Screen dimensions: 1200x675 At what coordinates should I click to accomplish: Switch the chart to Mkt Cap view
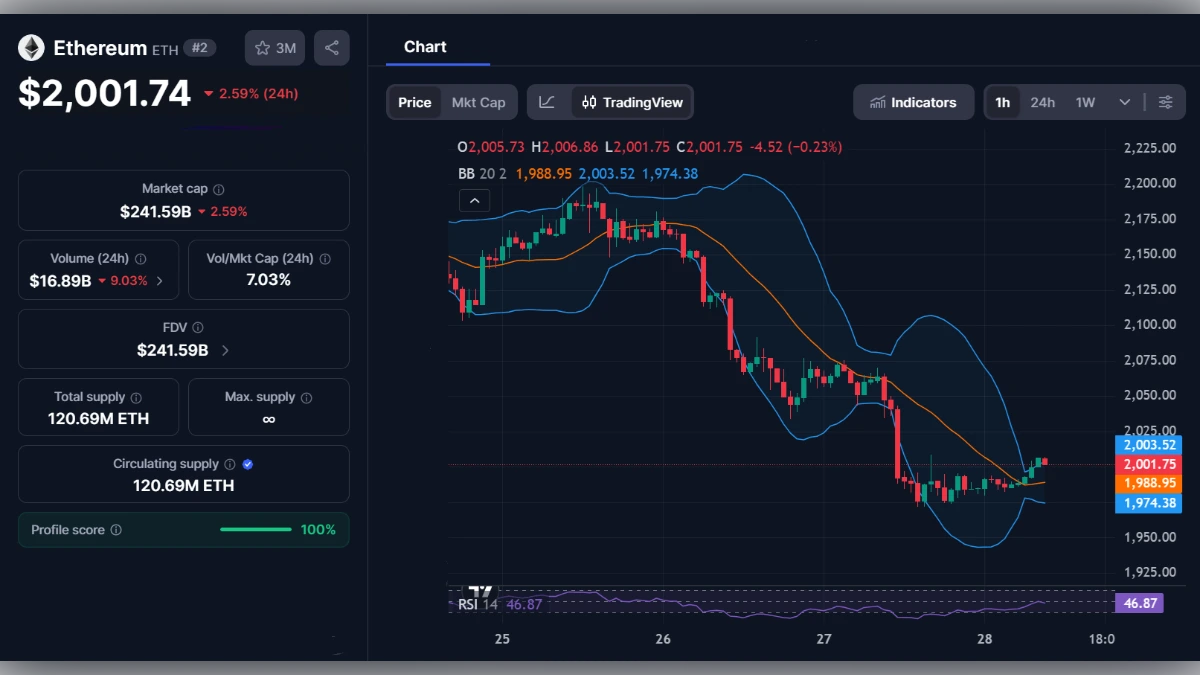(478, 101)
